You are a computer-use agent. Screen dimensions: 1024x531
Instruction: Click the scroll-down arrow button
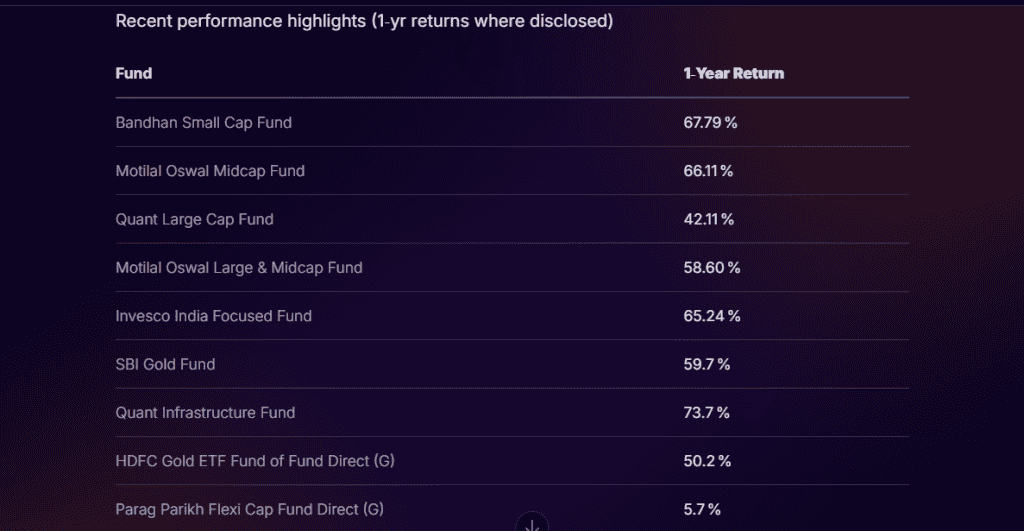tap(532, 523)
